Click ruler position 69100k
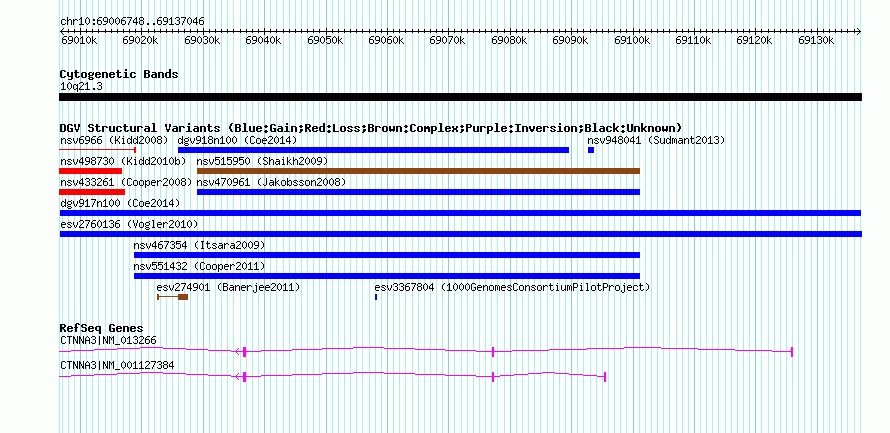Viewport: 890px width, 433px height. 632,40
